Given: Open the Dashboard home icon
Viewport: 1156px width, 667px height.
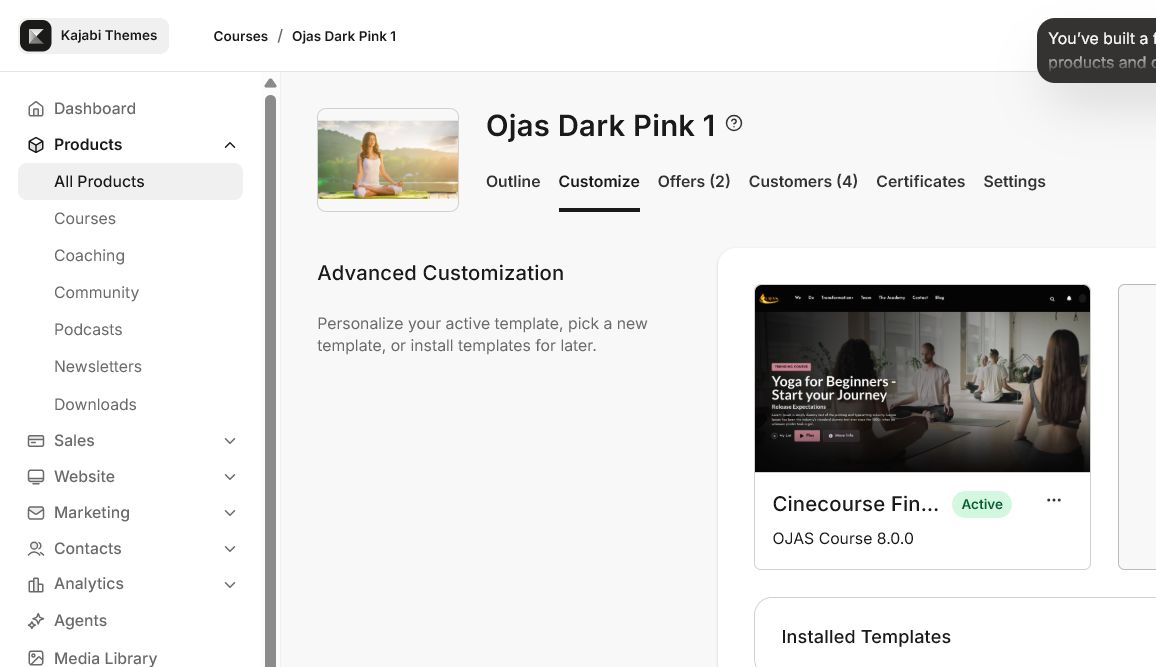Looking at the screenshot, I should [35, 109].
